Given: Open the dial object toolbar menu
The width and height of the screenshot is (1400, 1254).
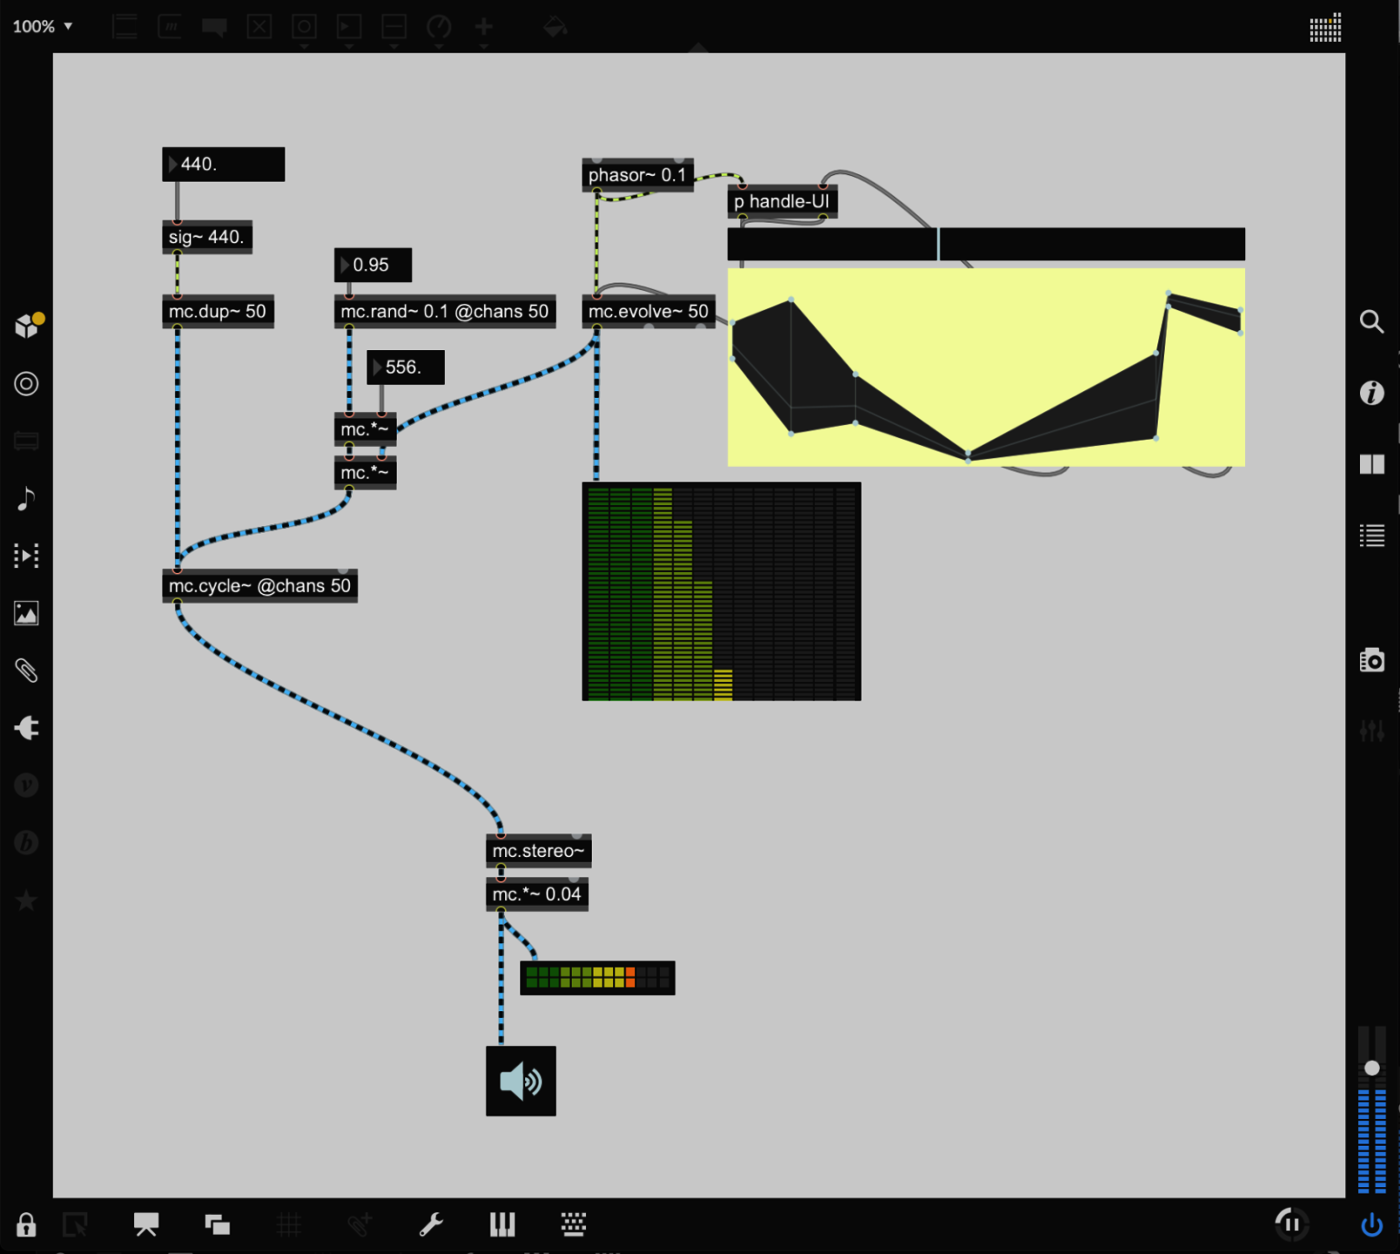Looking at the screenshot, I should [x=438, y=27].
